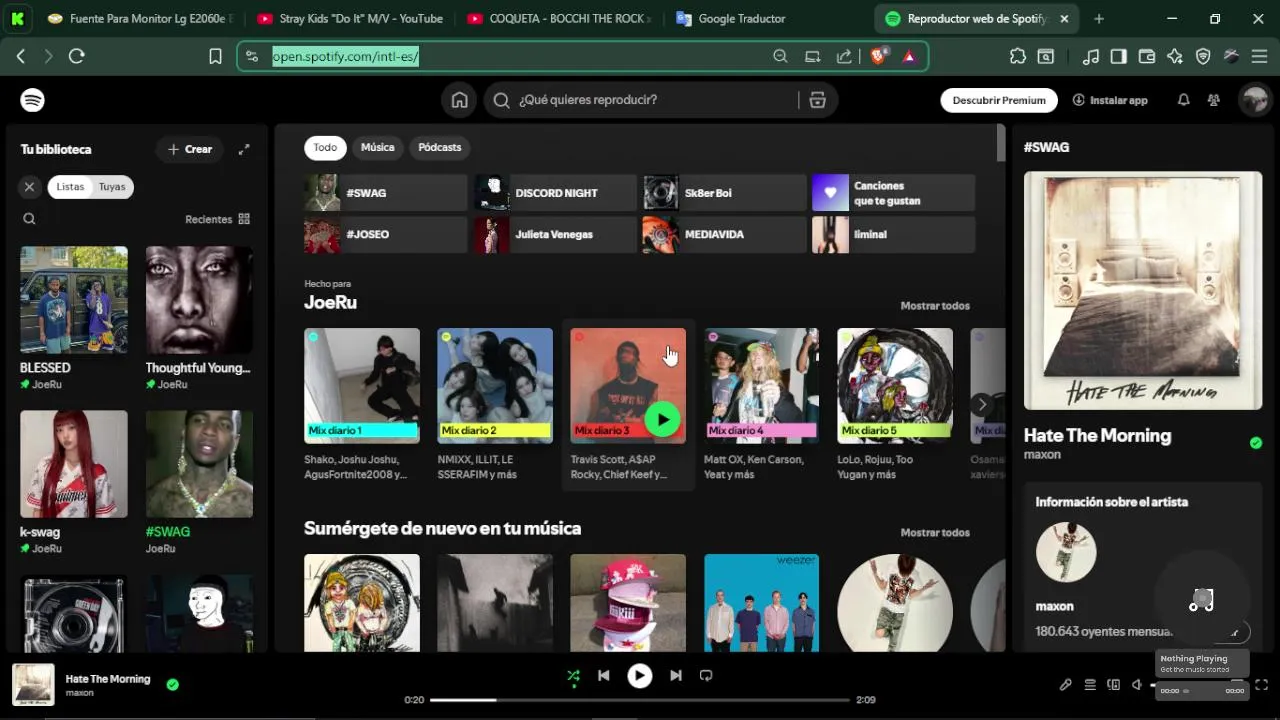This screenshot has height=720, width=1280.
Task: Seek on the song progress bar
Action: (640, 700)
